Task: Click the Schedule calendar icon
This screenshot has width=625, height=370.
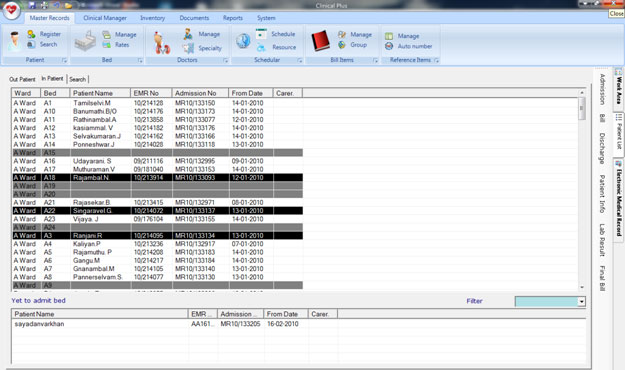Action: tap(261, 34)
